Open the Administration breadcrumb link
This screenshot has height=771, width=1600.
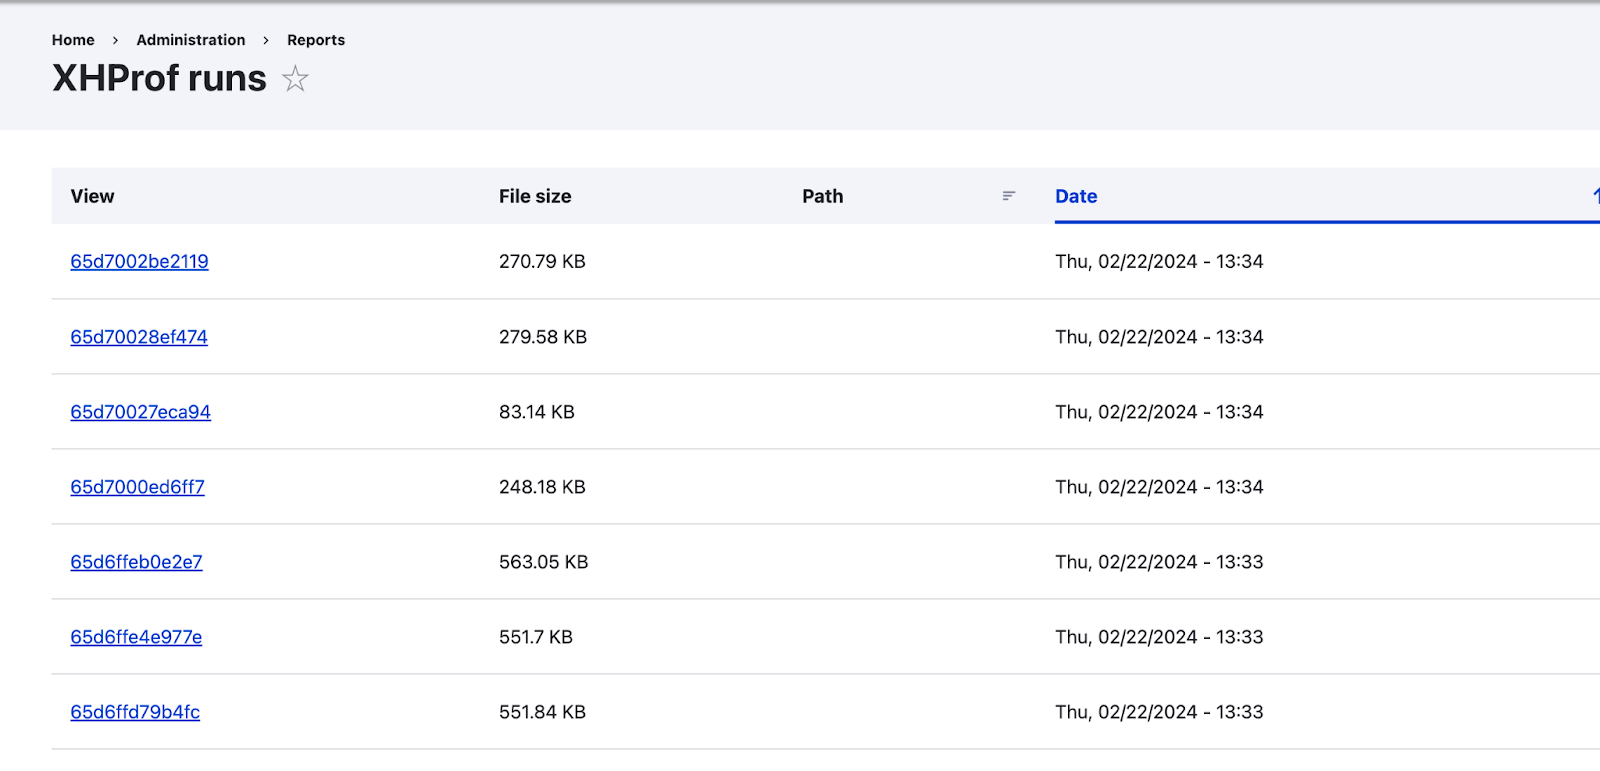[x=191, y=40]
